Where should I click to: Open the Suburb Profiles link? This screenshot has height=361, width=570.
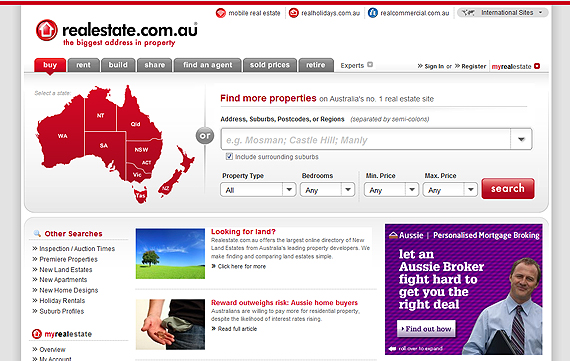(x=61, y=311)
